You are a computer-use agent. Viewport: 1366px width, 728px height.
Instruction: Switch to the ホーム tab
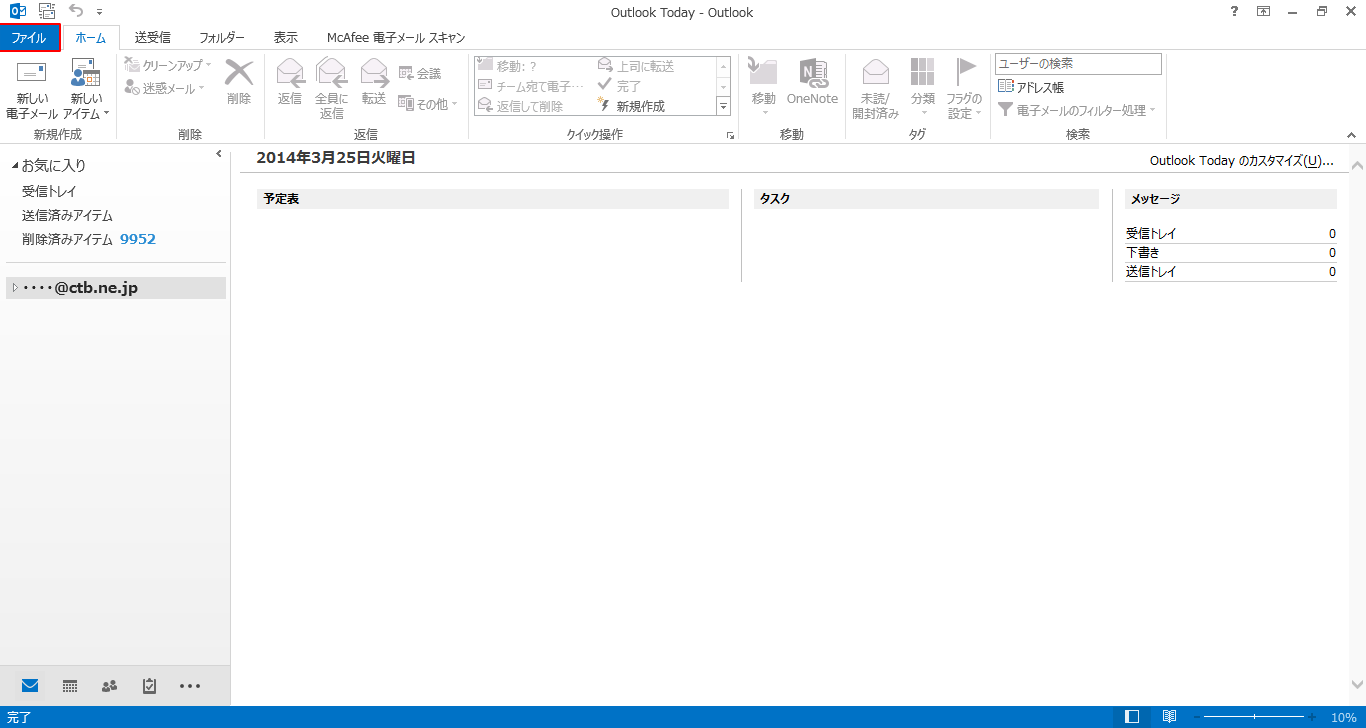(90, 38)
